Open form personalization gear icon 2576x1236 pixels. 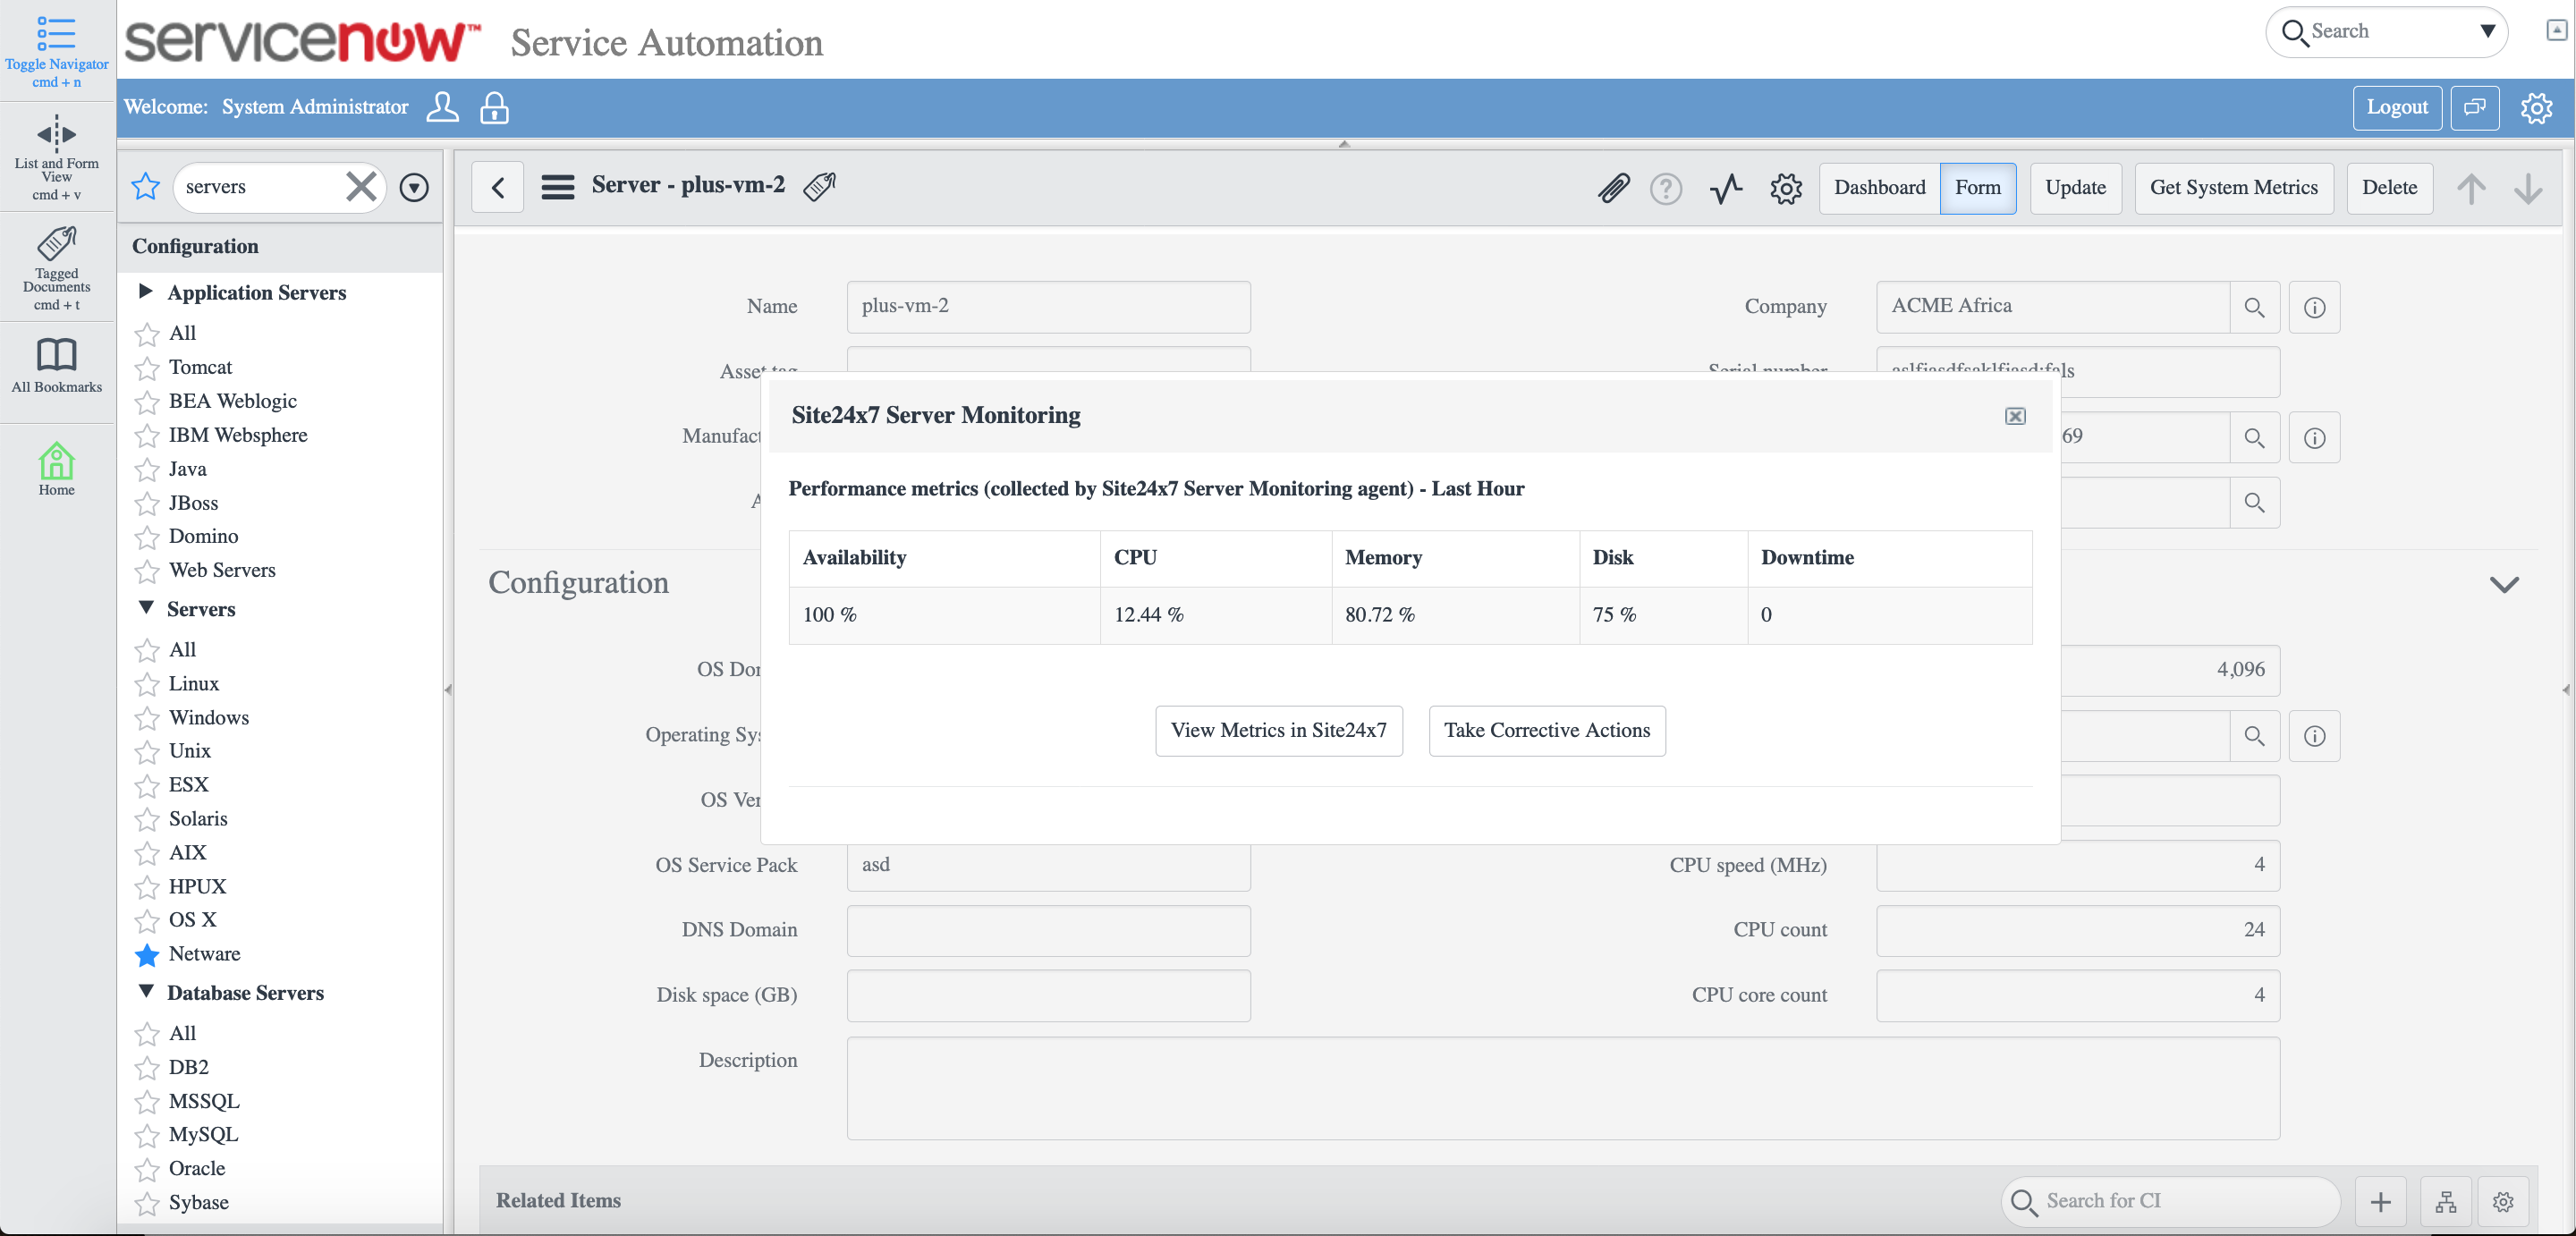point(1786,188)
